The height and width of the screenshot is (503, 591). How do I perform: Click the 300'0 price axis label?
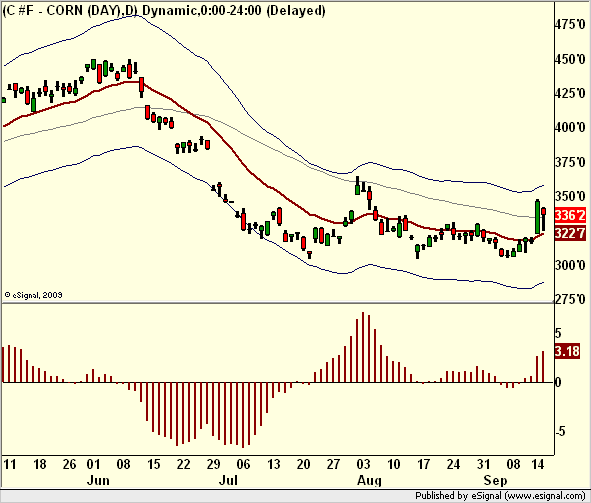(570, 265)
